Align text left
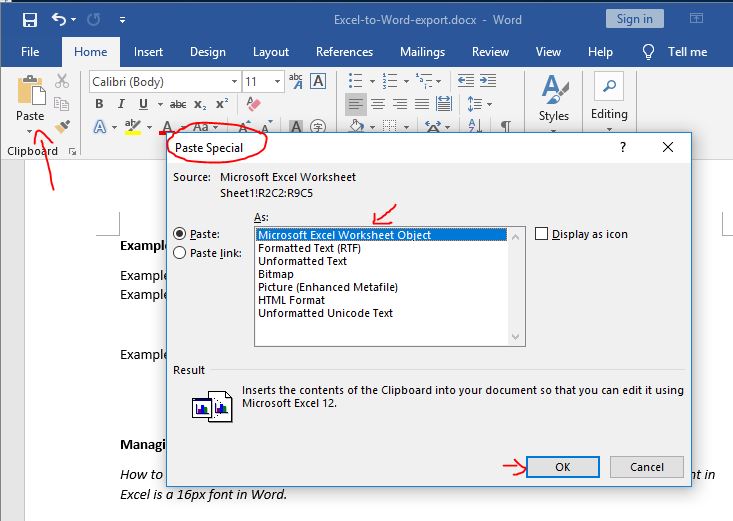Screen dimensions: 733x521 pyautogui.click(x=356, y=104)
